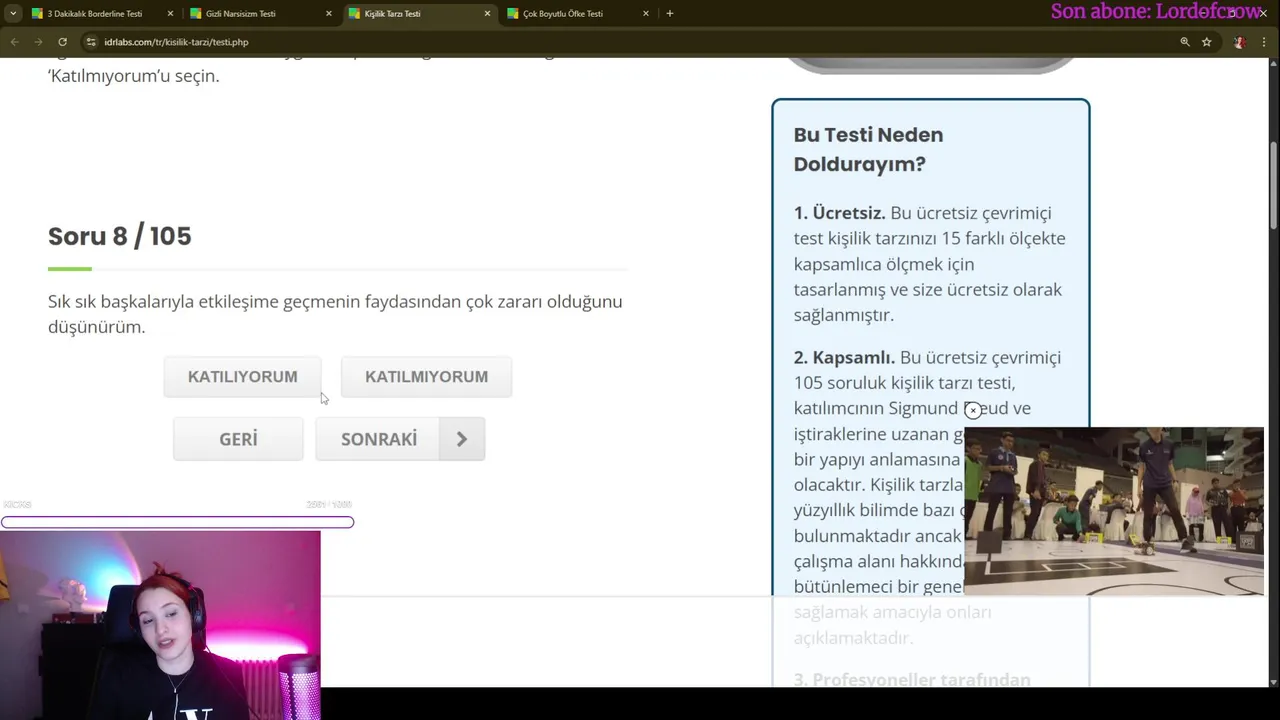The image size is (1280, 720).
Task: Click the Bu Testi Neden Doldurayım? heading
Action: [868, 149]
